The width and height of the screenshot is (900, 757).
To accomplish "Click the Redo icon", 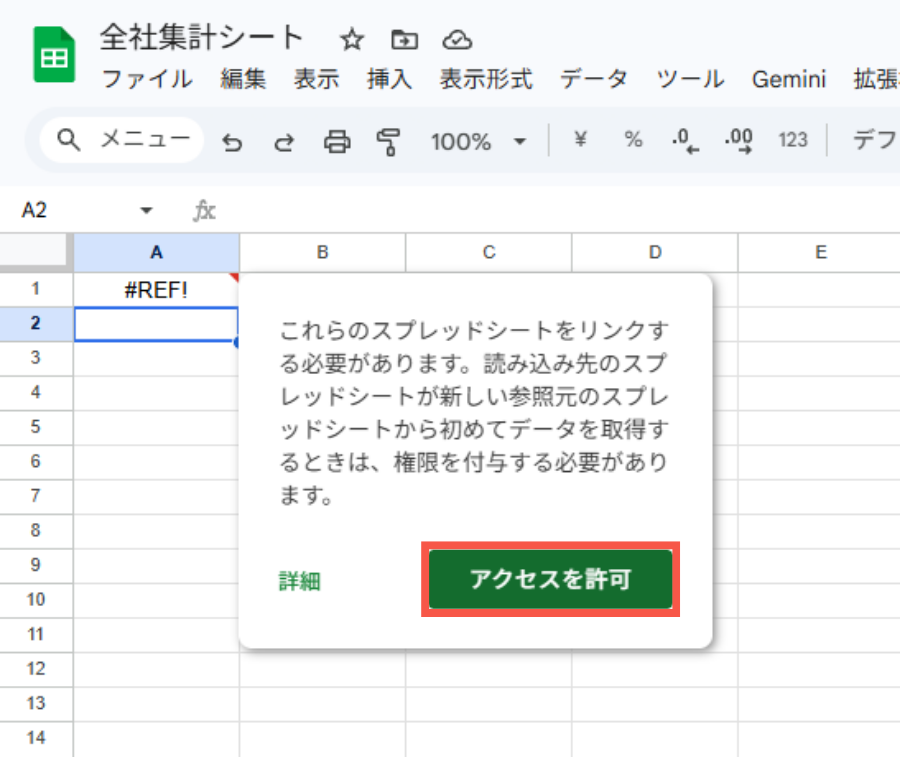I will point(284,140).
